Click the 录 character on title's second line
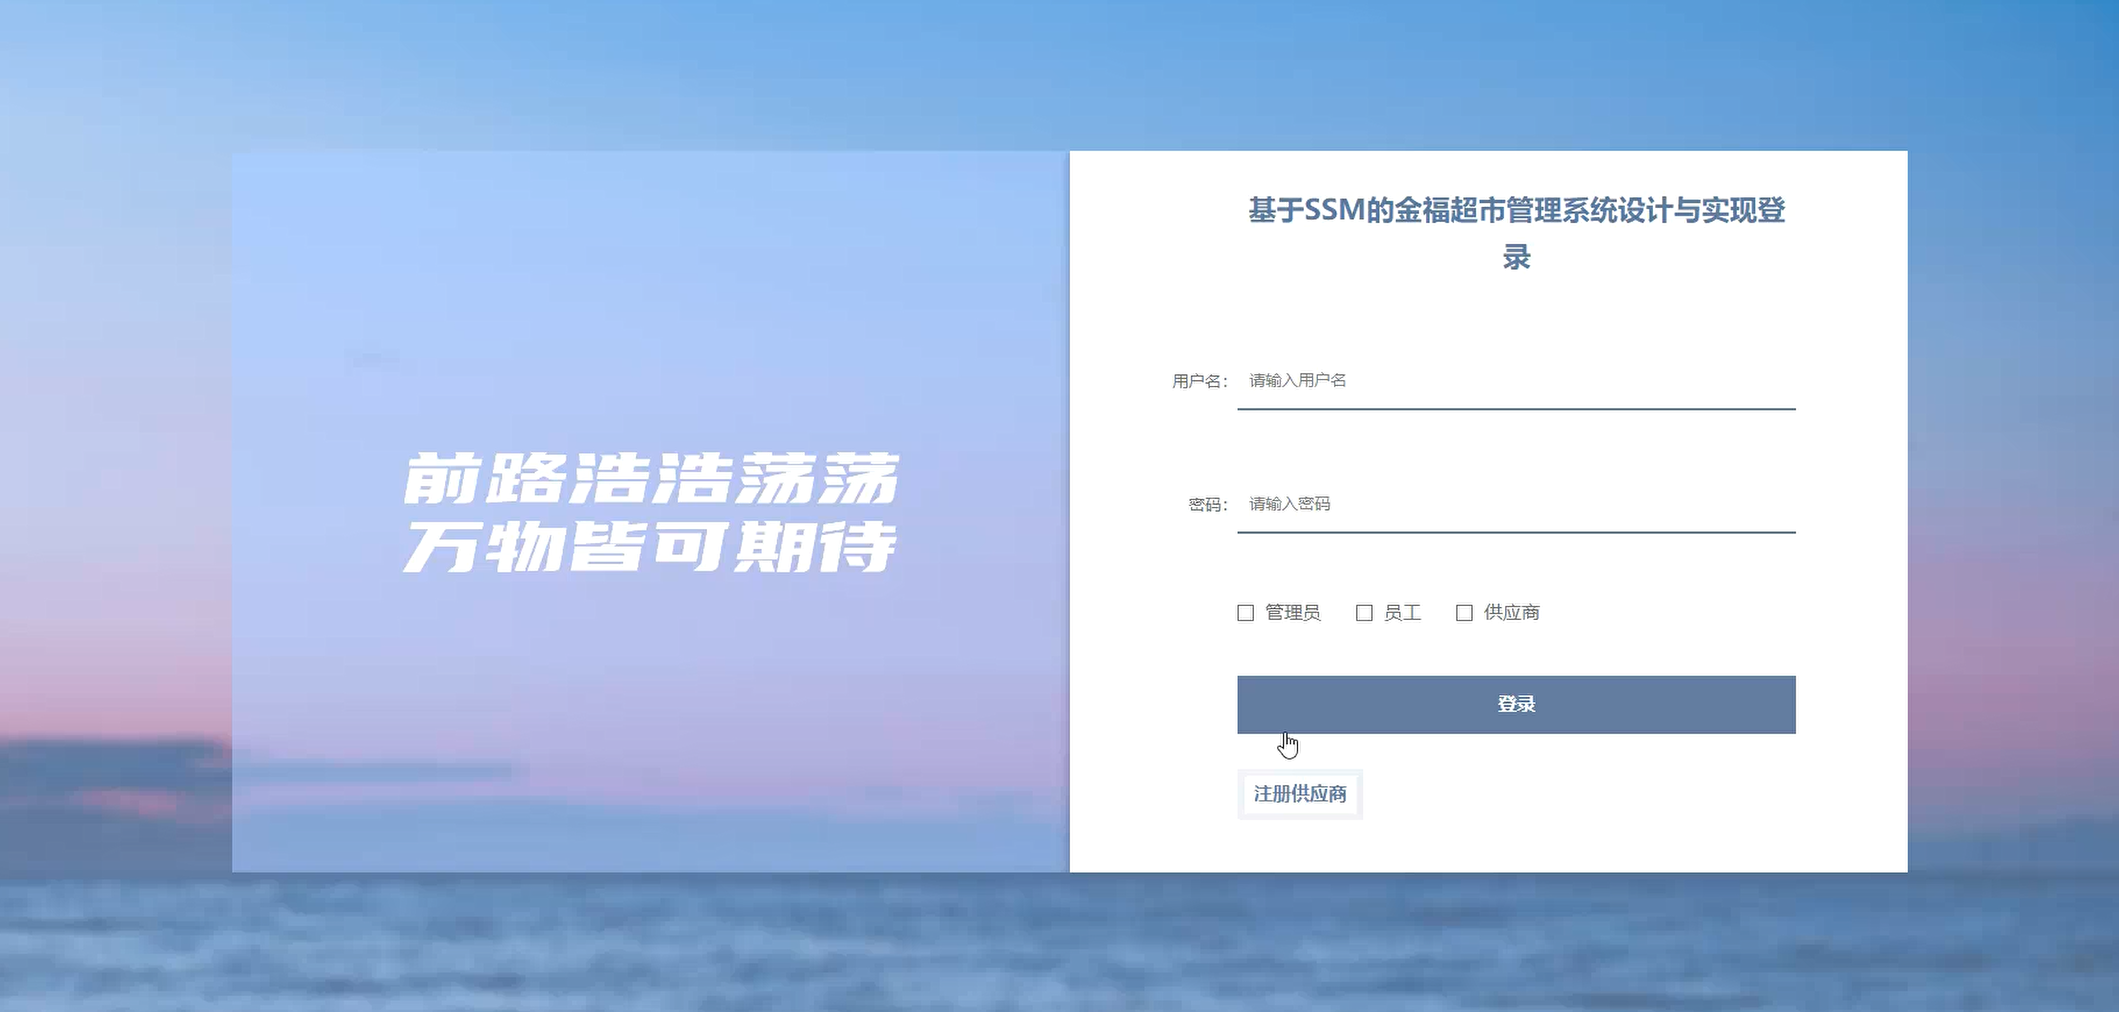The image size is (2119, 1012). pyautogui.click(x=1516, y=258)
